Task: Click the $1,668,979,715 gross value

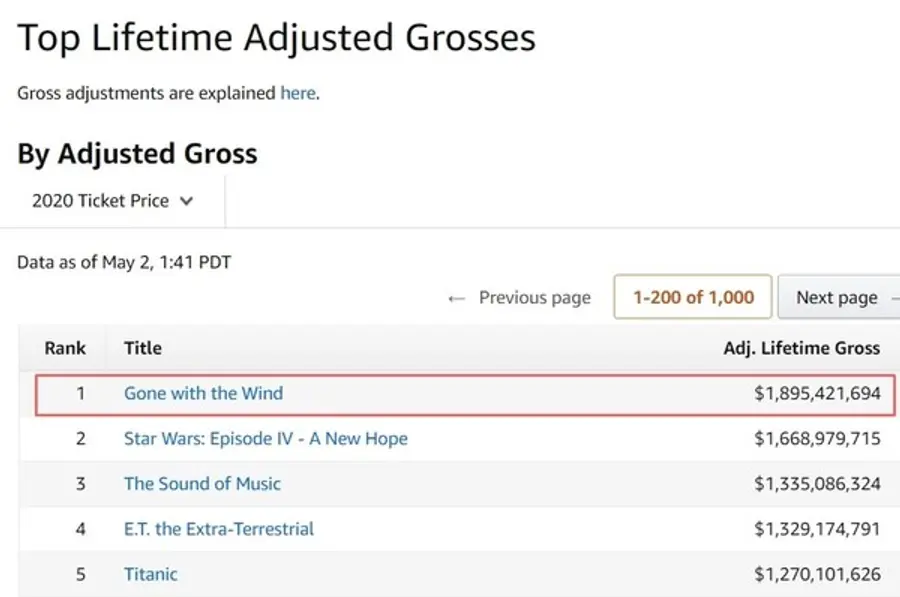Action: 817,439
